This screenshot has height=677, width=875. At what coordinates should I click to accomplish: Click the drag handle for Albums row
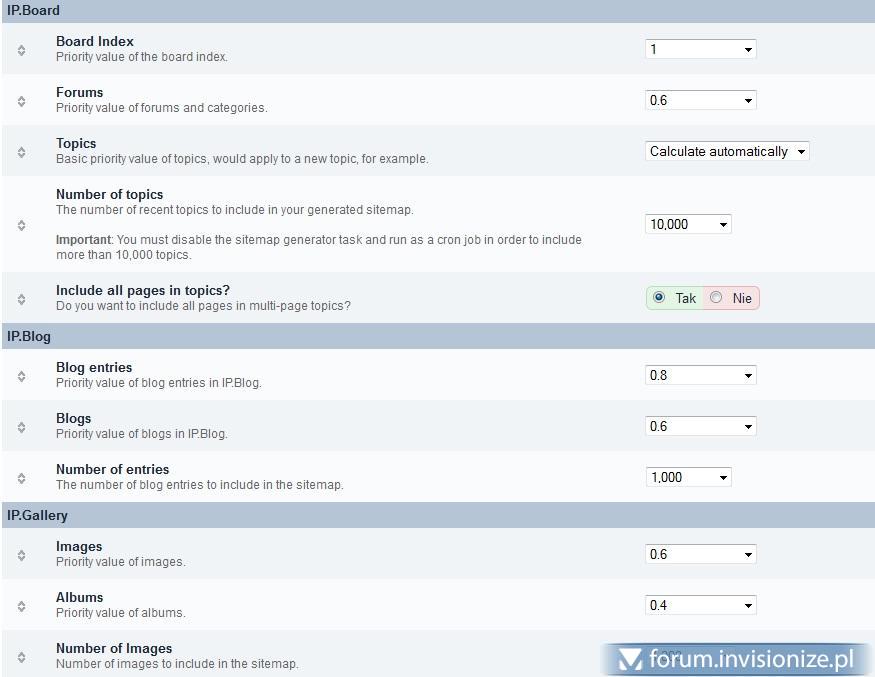22,606
